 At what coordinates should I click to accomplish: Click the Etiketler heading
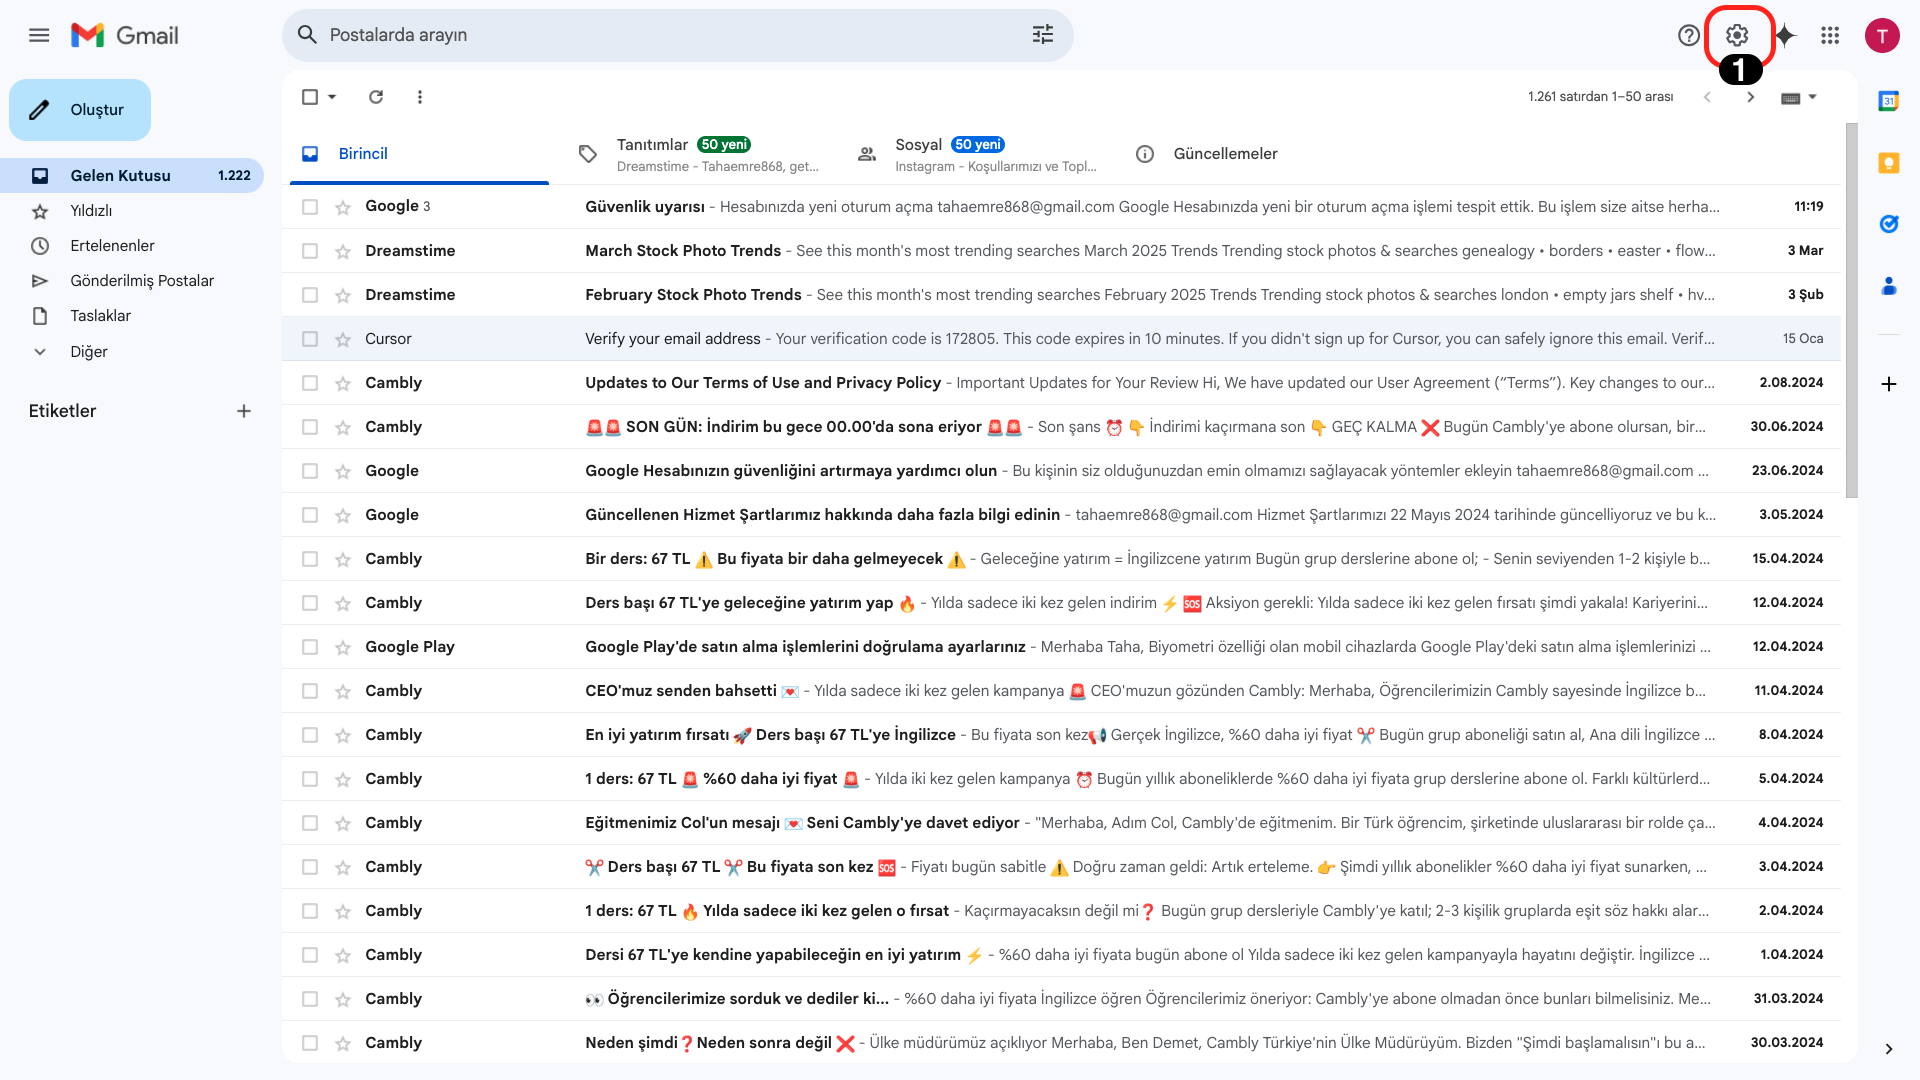pyautogui.click(x=62, y=411)
